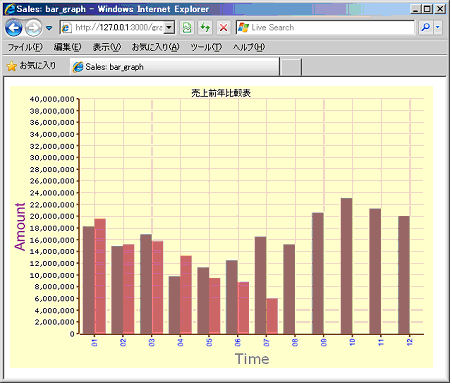The height and width of the screenshot is (385, 452).
Task: Click the compatibility view page icon
Action: coord(187,28)
